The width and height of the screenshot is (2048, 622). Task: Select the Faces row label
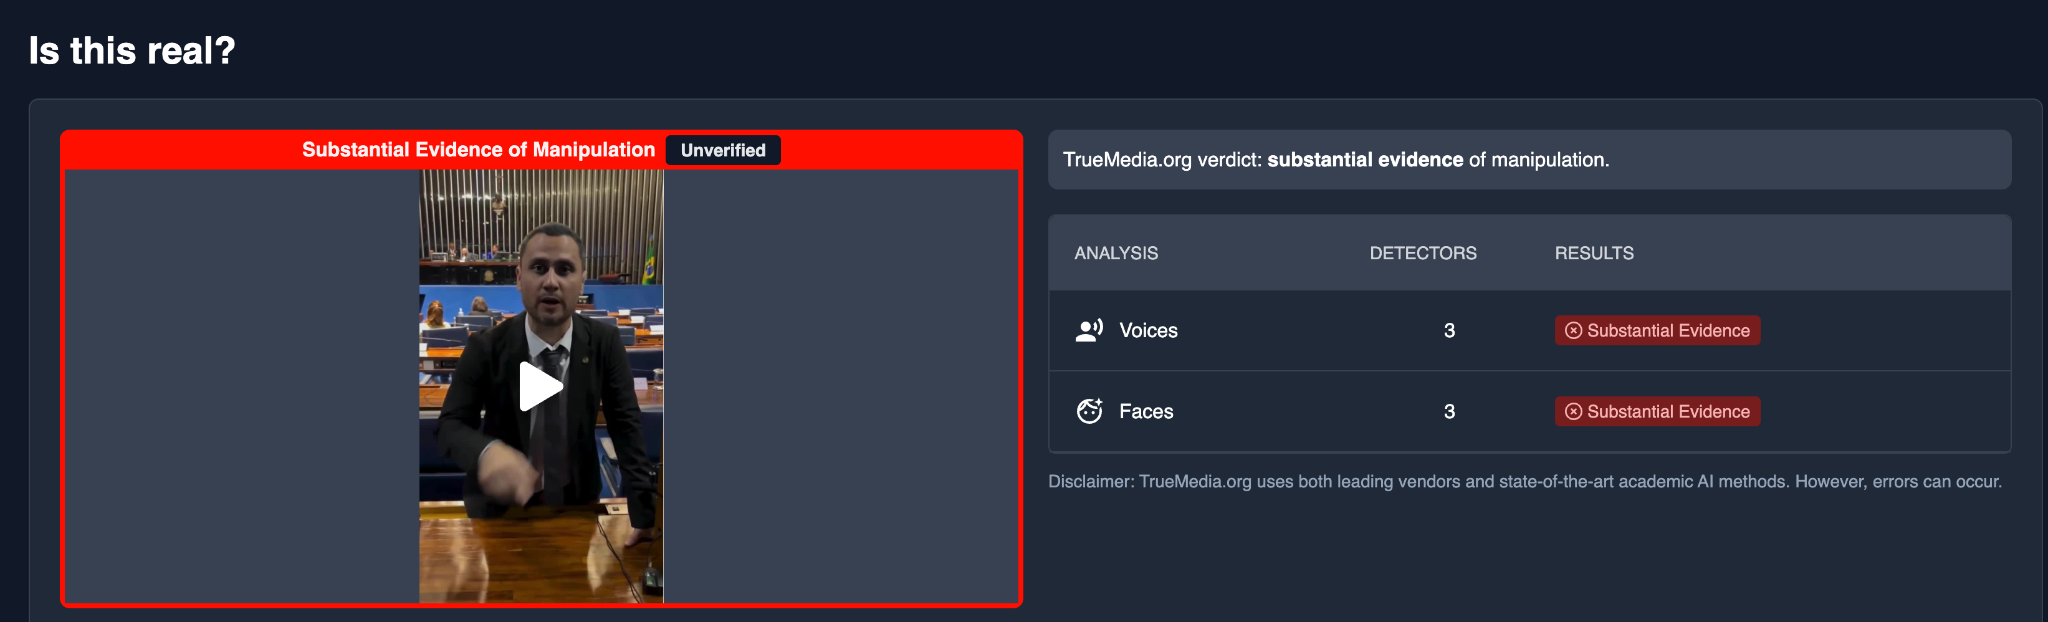coord(1146,411)
